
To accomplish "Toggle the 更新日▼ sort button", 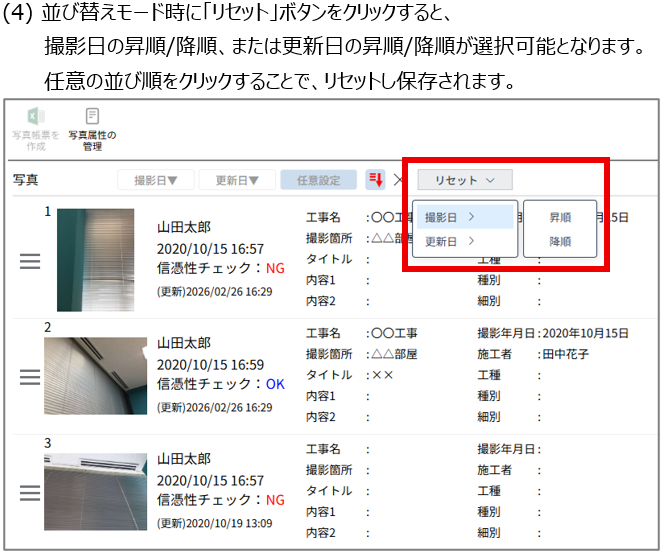I will click(x=236, y=180).
